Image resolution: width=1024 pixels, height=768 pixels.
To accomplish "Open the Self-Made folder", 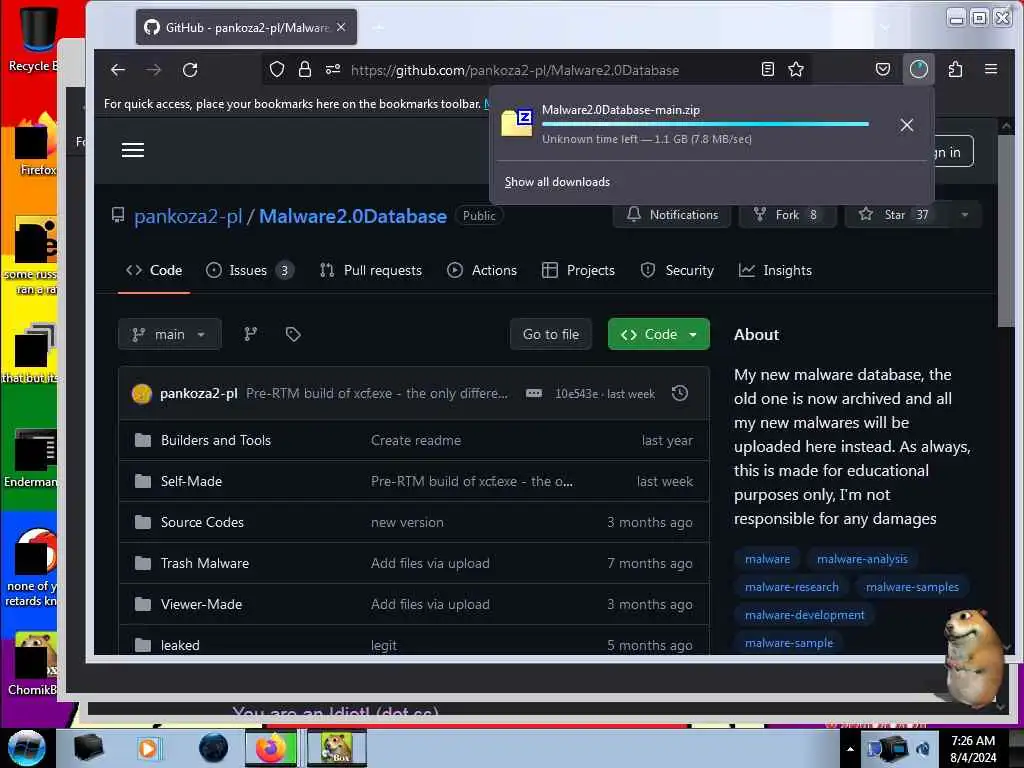I will (191, 481).
